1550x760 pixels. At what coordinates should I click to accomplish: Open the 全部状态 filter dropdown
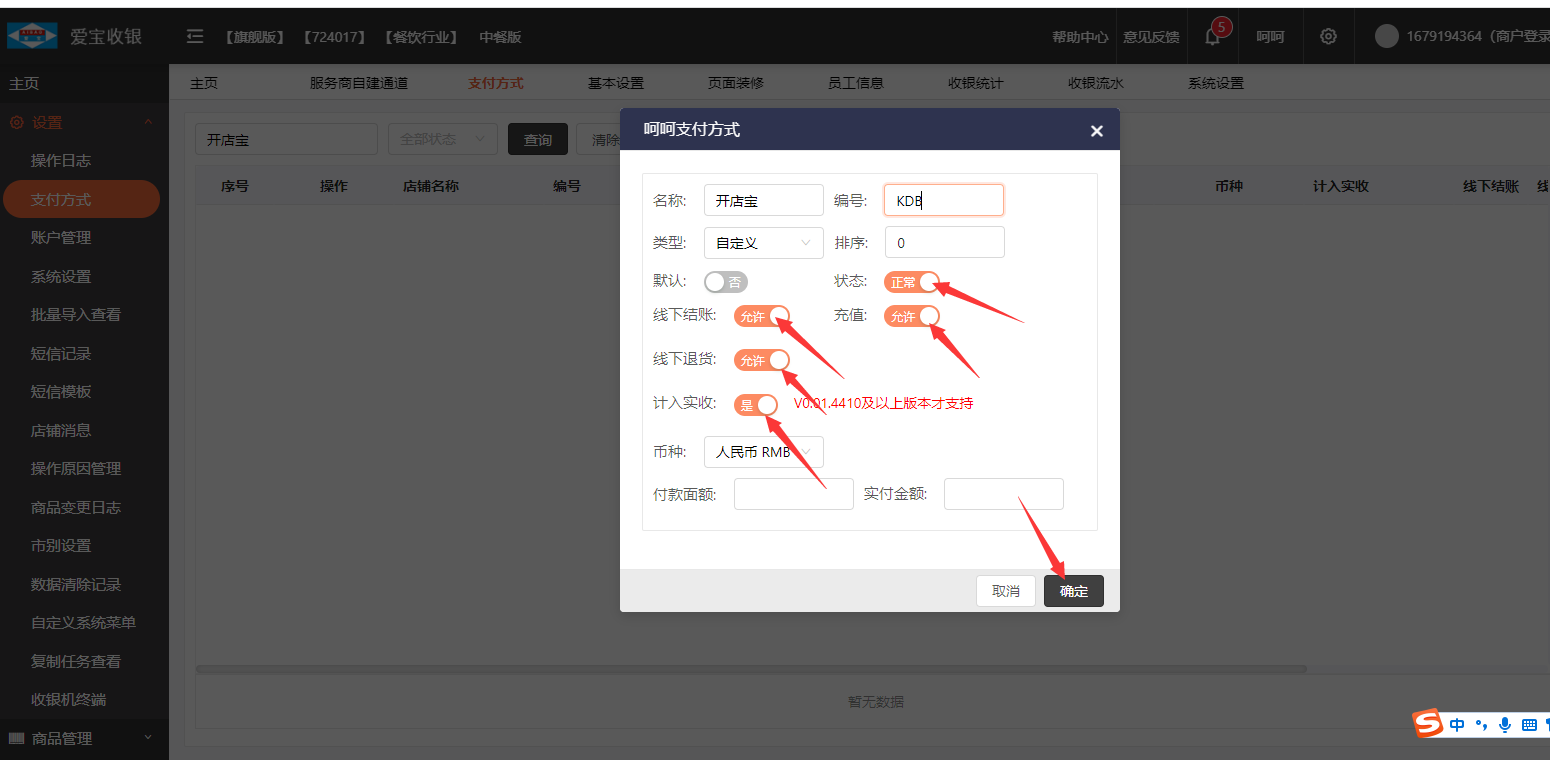pos(442,140)
